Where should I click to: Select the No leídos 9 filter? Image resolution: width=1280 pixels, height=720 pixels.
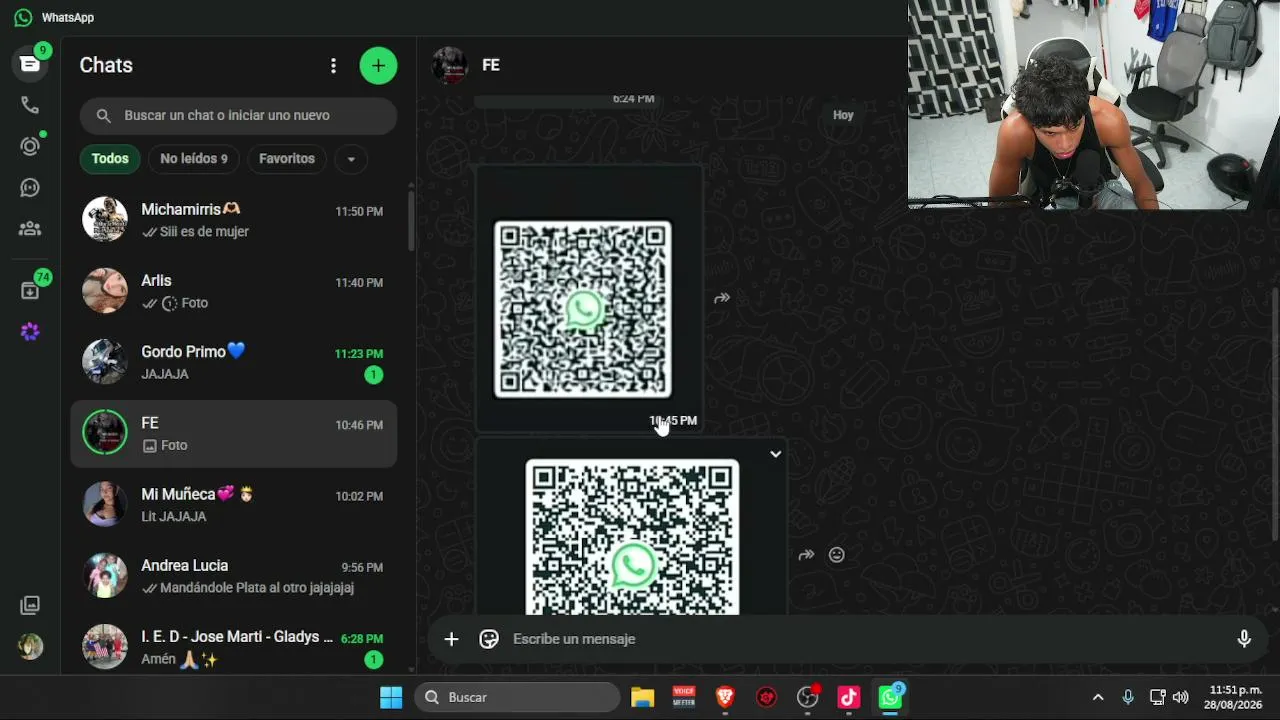point(194,159)
